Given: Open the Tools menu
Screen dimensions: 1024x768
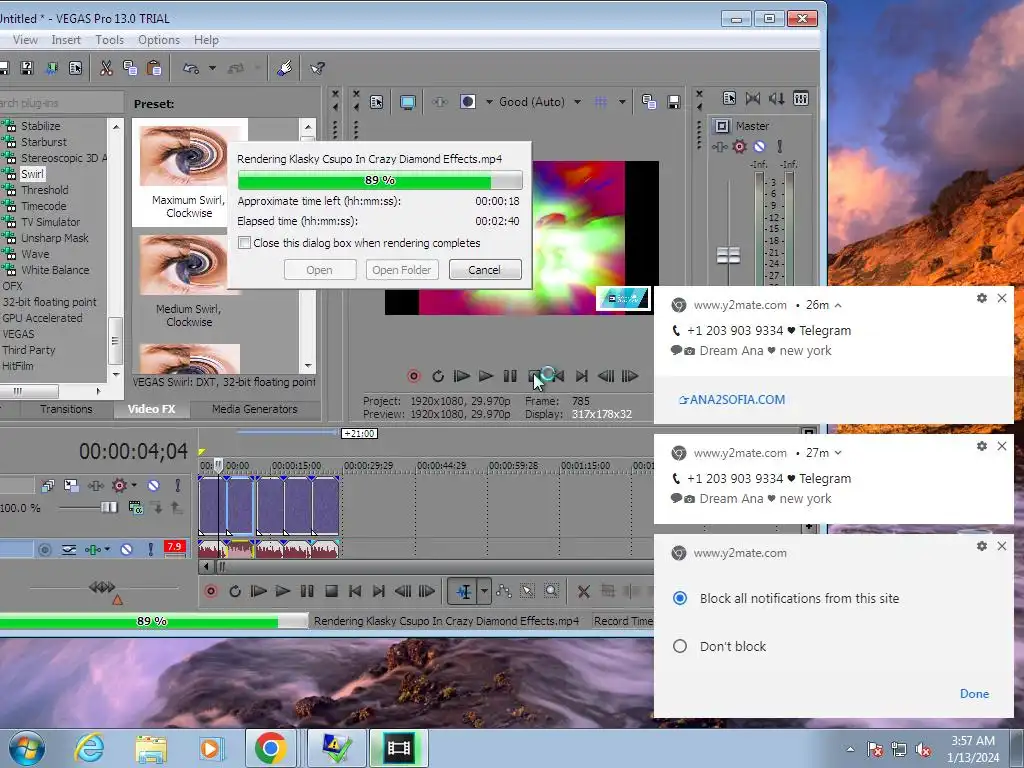Looking at the screenshot, I should tap(109, 40).
